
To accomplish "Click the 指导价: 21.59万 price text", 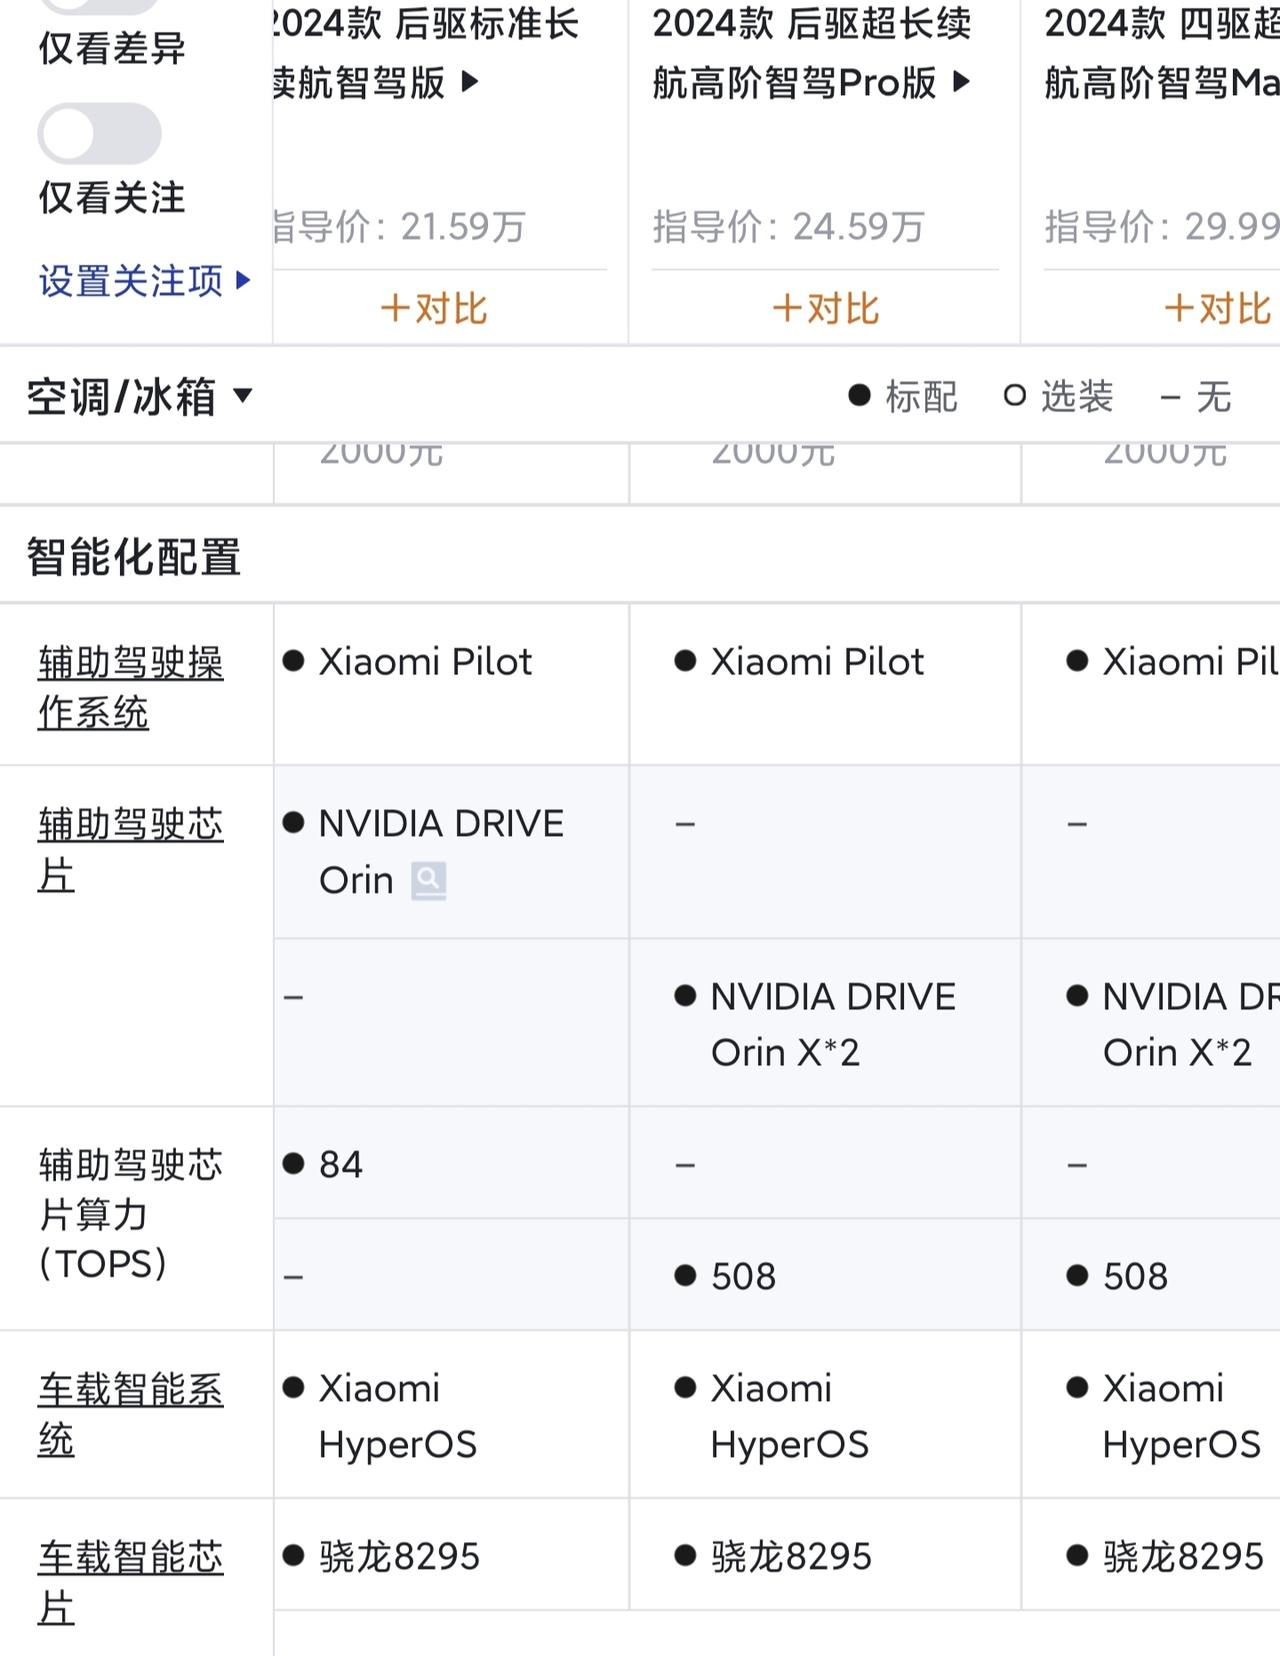I will tap(399, 227).
